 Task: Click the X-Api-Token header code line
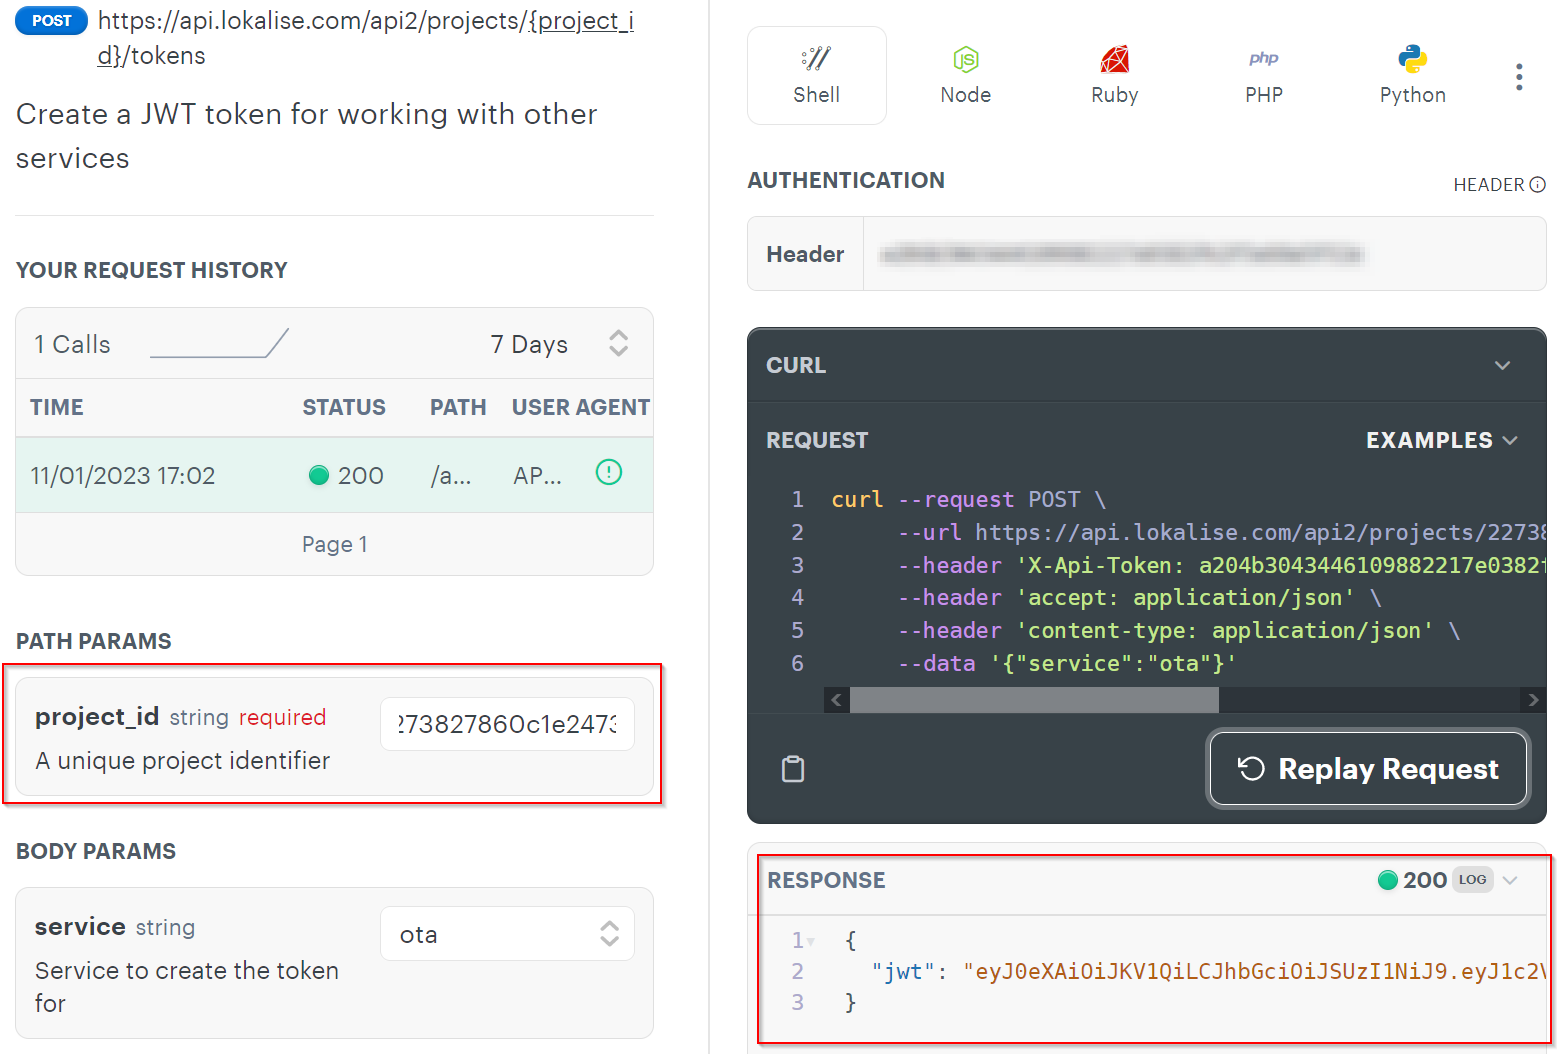click(x=1222, y=565)
